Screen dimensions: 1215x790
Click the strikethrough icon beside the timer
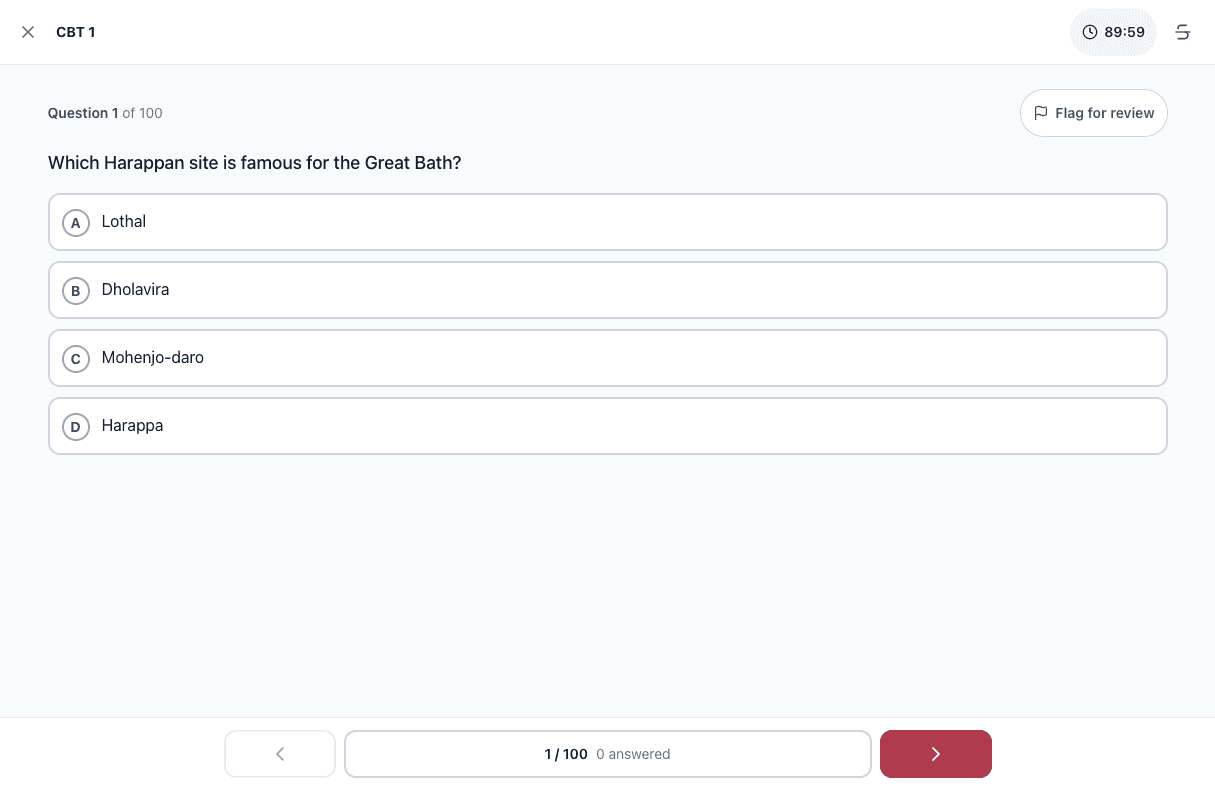click(1183, 32)
